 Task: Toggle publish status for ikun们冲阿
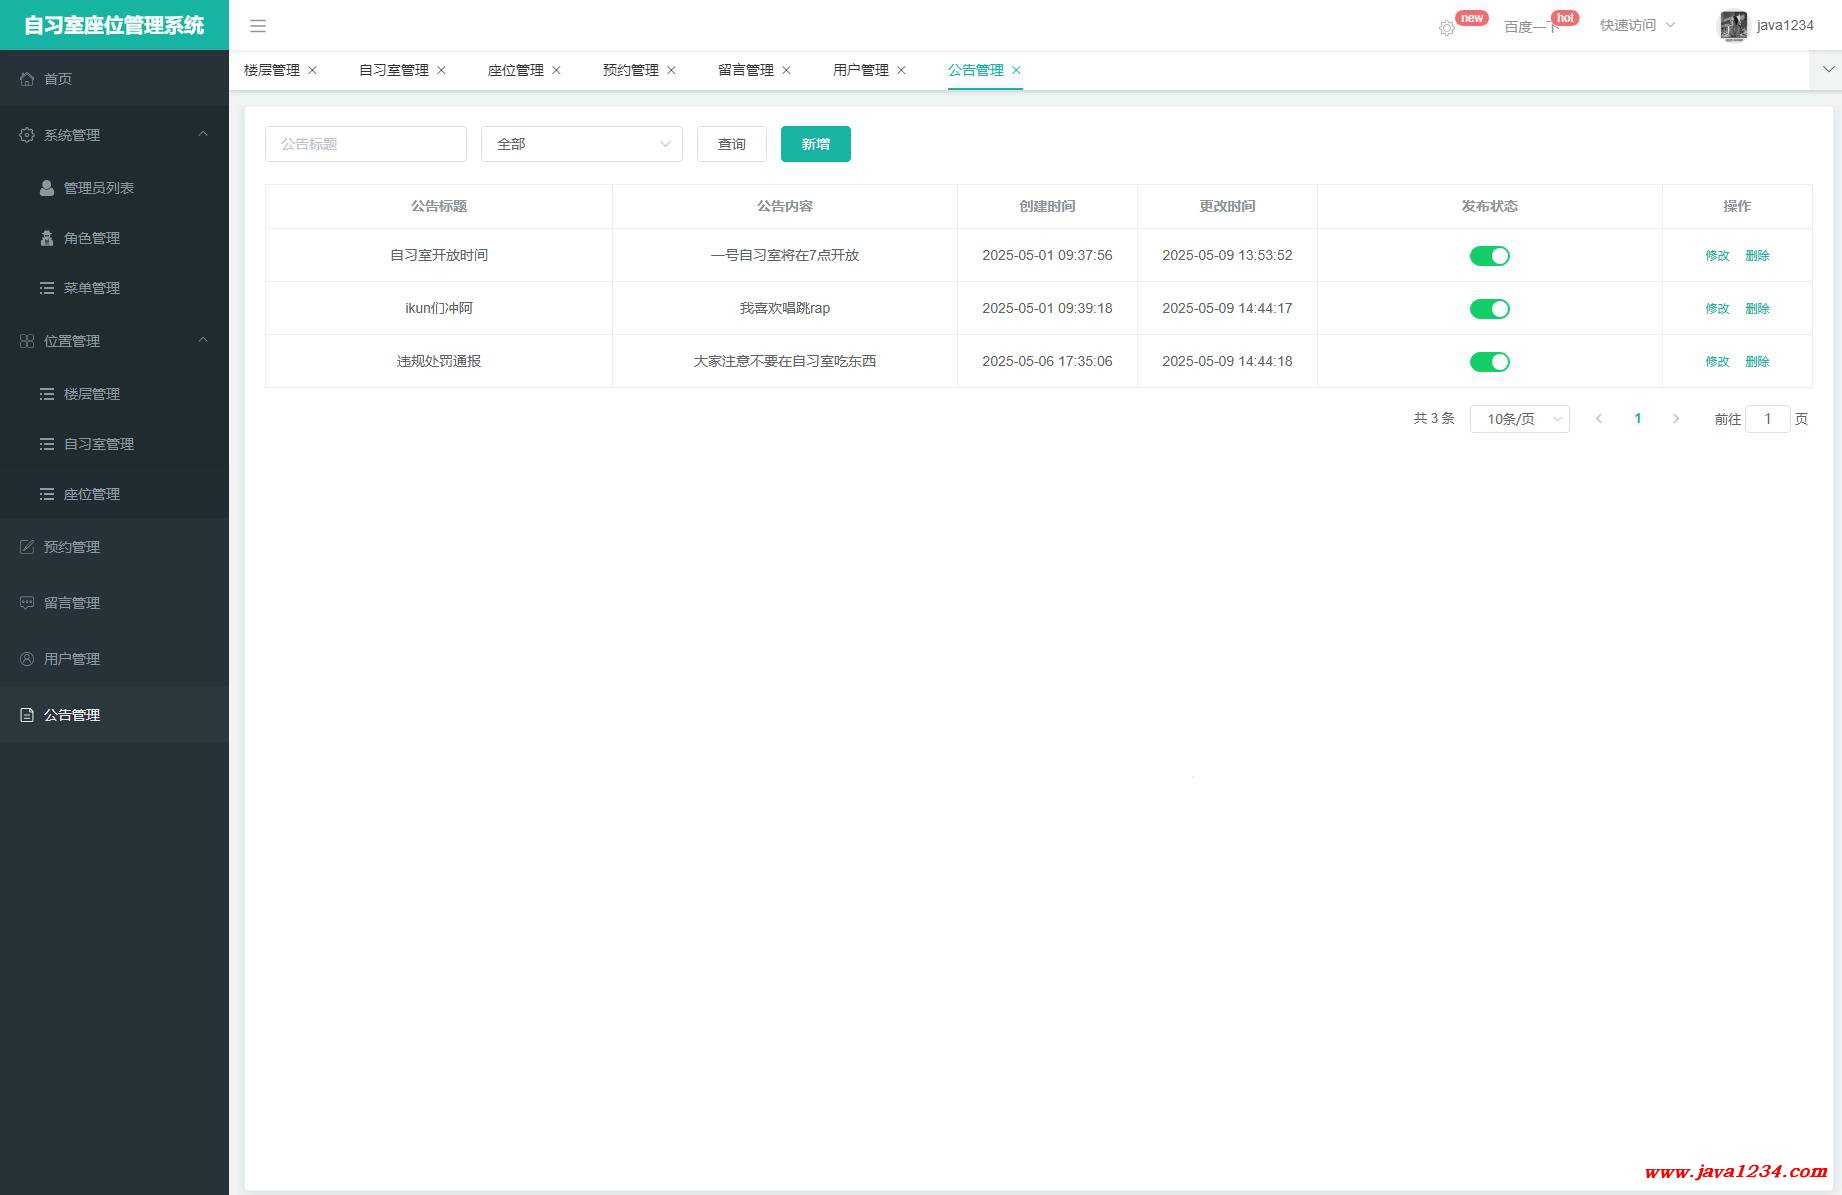point(1489,309)
